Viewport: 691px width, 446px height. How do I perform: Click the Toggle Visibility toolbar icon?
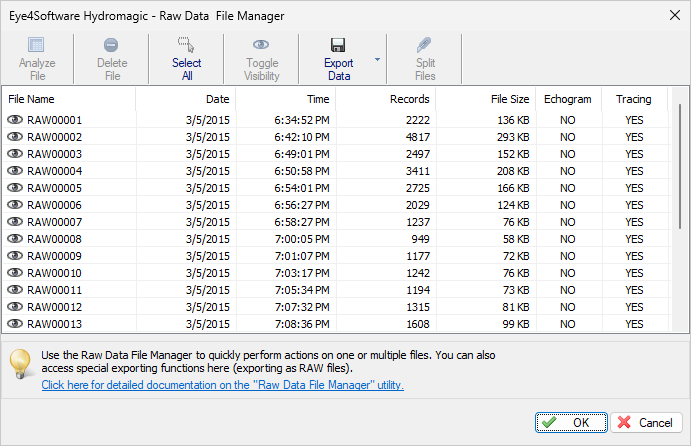(261, 45)
